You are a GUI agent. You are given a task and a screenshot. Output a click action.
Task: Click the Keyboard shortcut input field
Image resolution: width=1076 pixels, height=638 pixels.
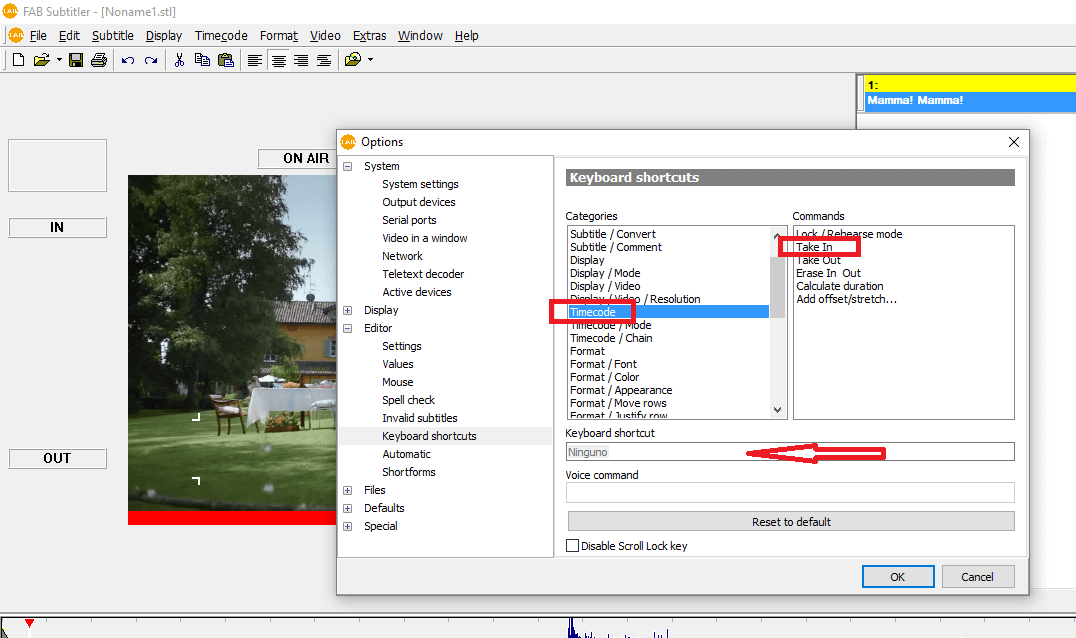790,452
